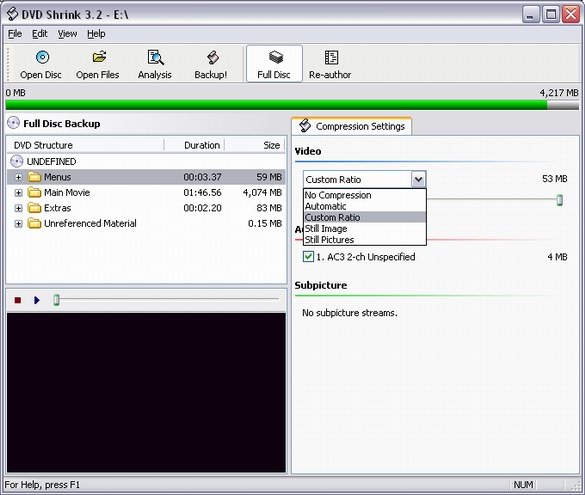Select the Extras row label
The height and width of the screenshot is (495, 585).
[57, 208]
